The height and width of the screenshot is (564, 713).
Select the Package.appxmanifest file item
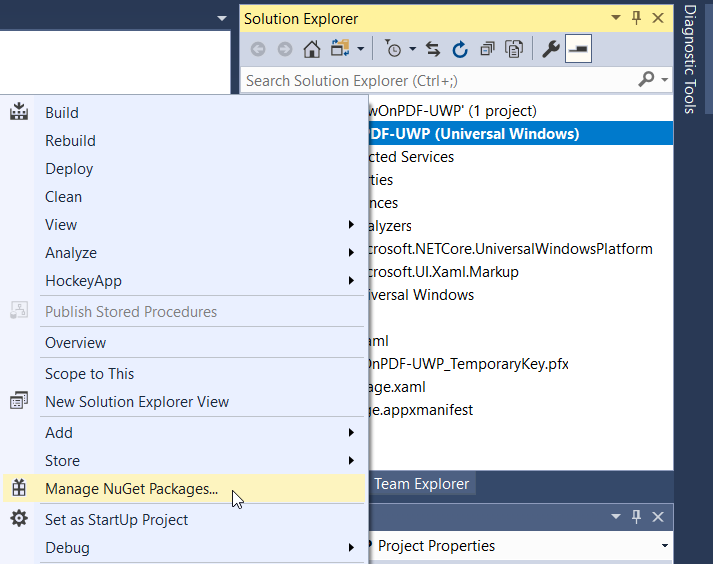coord(420,409)
